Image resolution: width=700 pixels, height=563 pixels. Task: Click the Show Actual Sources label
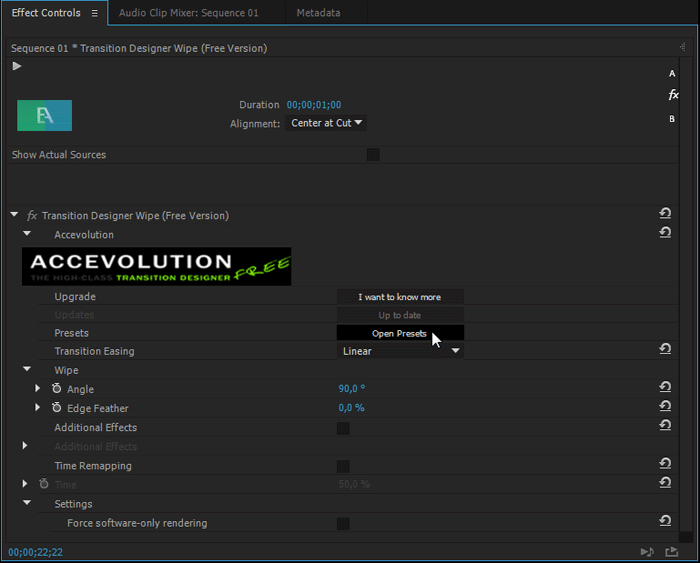coord(59,155)
